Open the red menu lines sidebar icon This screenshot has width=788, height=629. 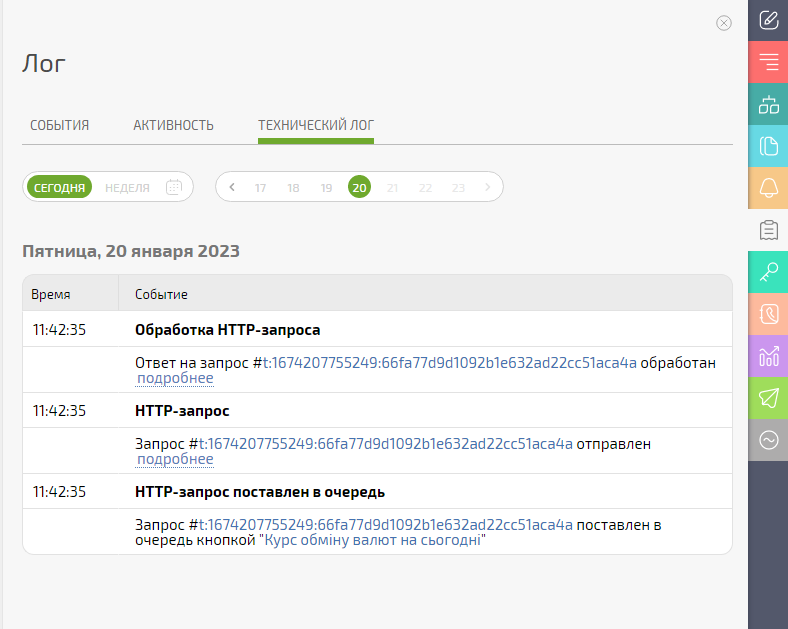768,62
